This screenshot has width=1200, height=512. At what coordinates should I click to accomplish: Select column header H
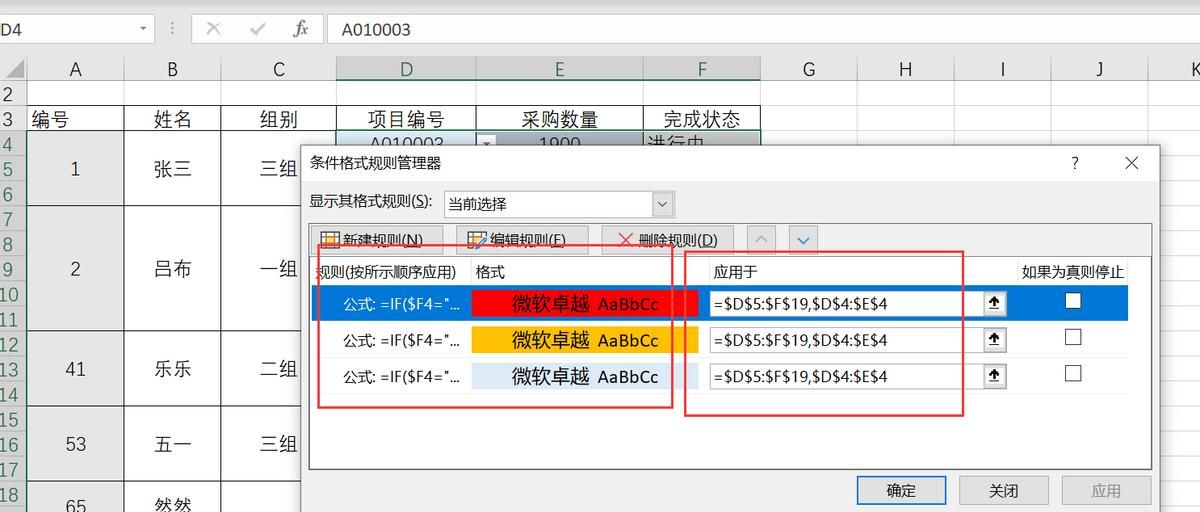click(x=905, y=69)
